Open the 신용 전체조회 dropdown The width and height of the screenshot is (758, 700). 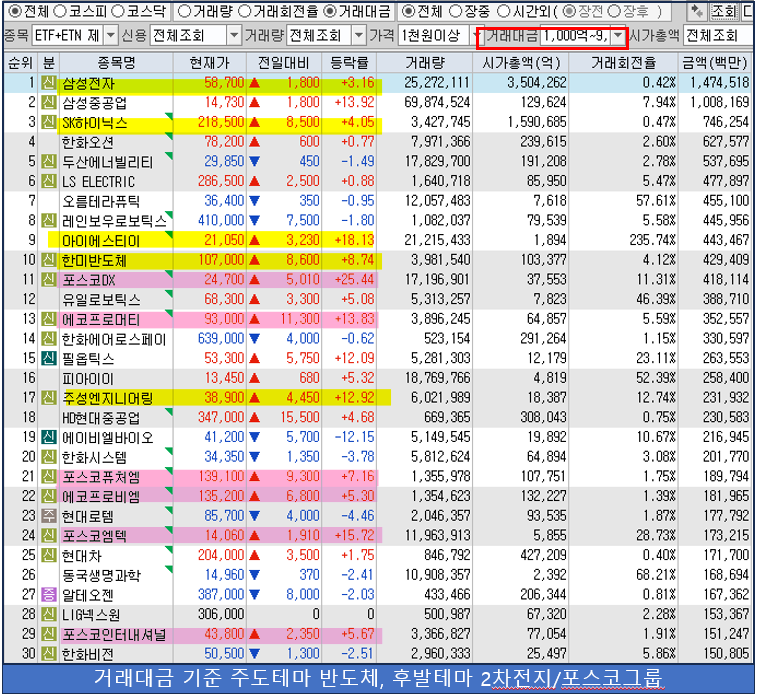(x=234, y=35)
